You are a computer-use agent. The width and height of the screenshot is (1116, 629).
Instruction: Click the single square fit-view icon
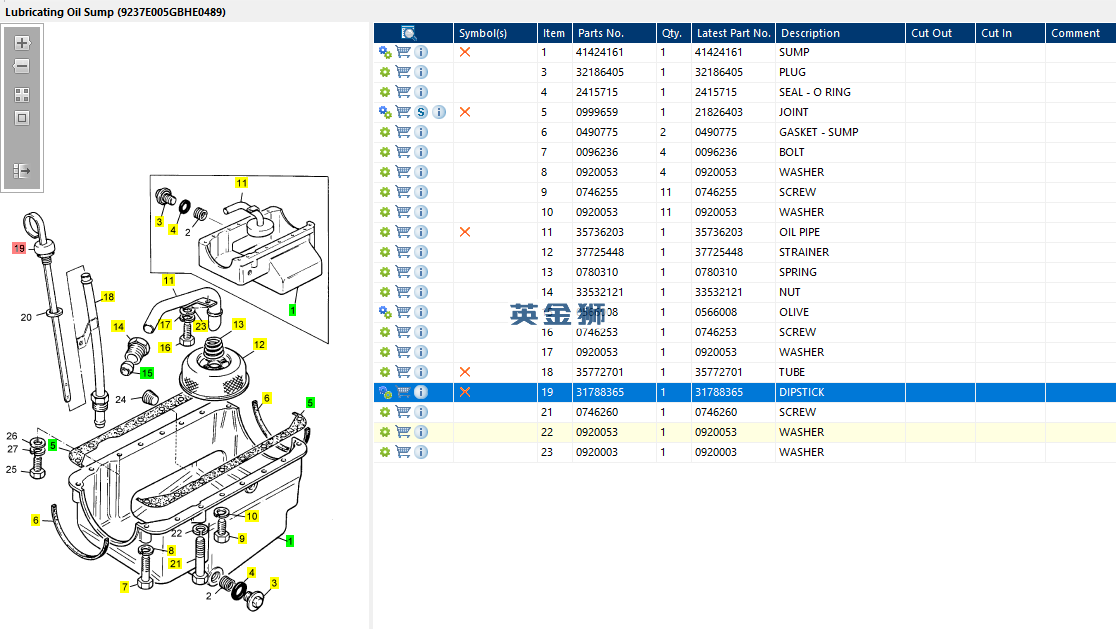[22, 118]
